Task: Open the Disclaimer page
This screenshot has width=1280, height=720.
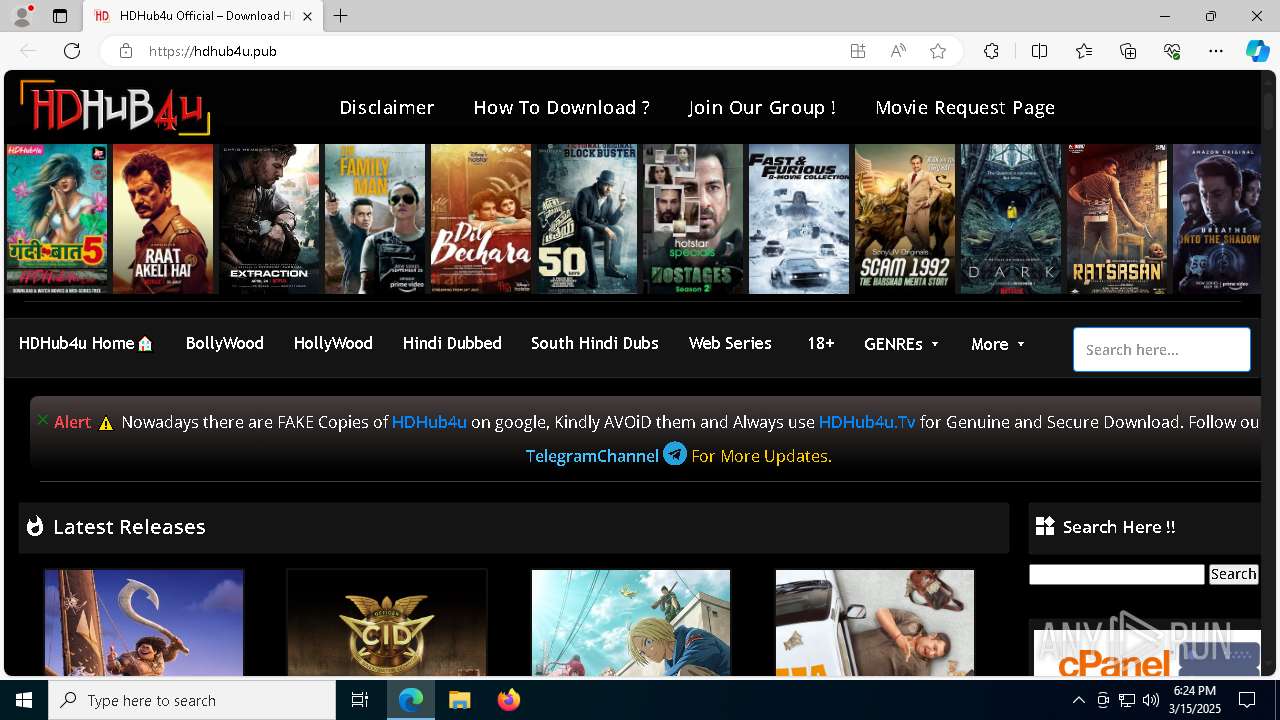Action: pyautogui.click(x=387, y=107)
